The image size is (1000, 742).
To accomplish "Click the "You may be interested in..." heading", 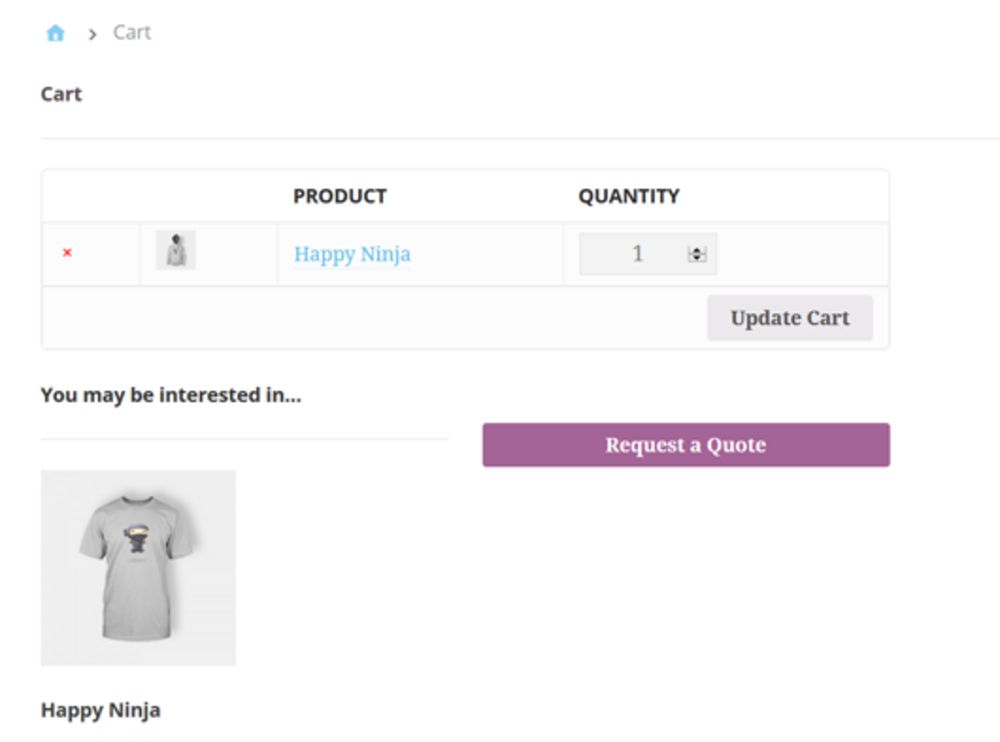I will point(171,395).
